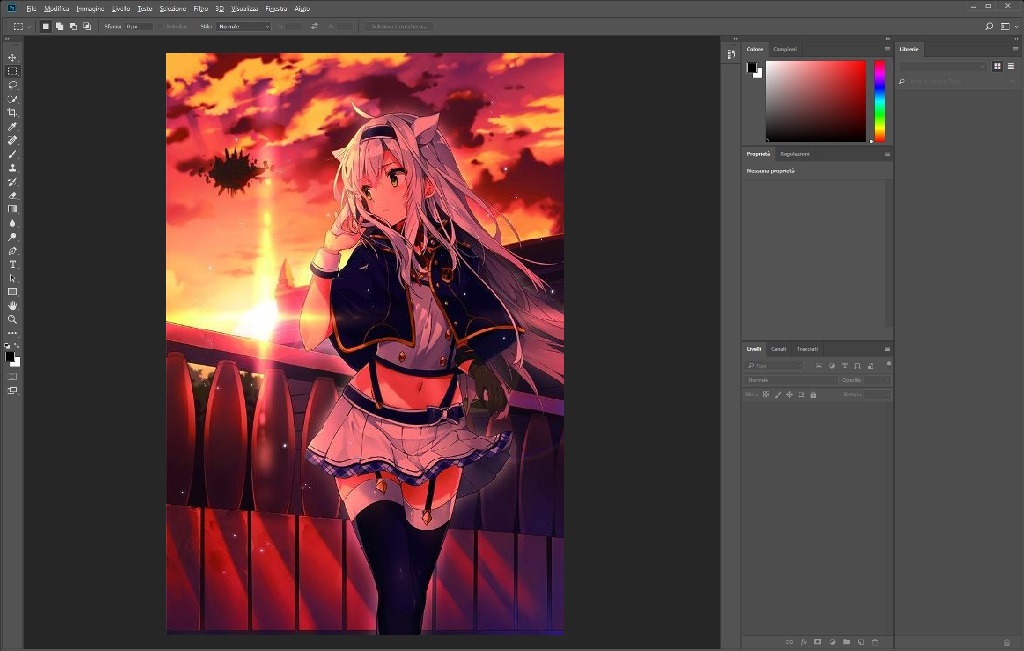Select the Move tool
Image resolution: width=1024 pixels, height=651 pixels.
(12, 57)
